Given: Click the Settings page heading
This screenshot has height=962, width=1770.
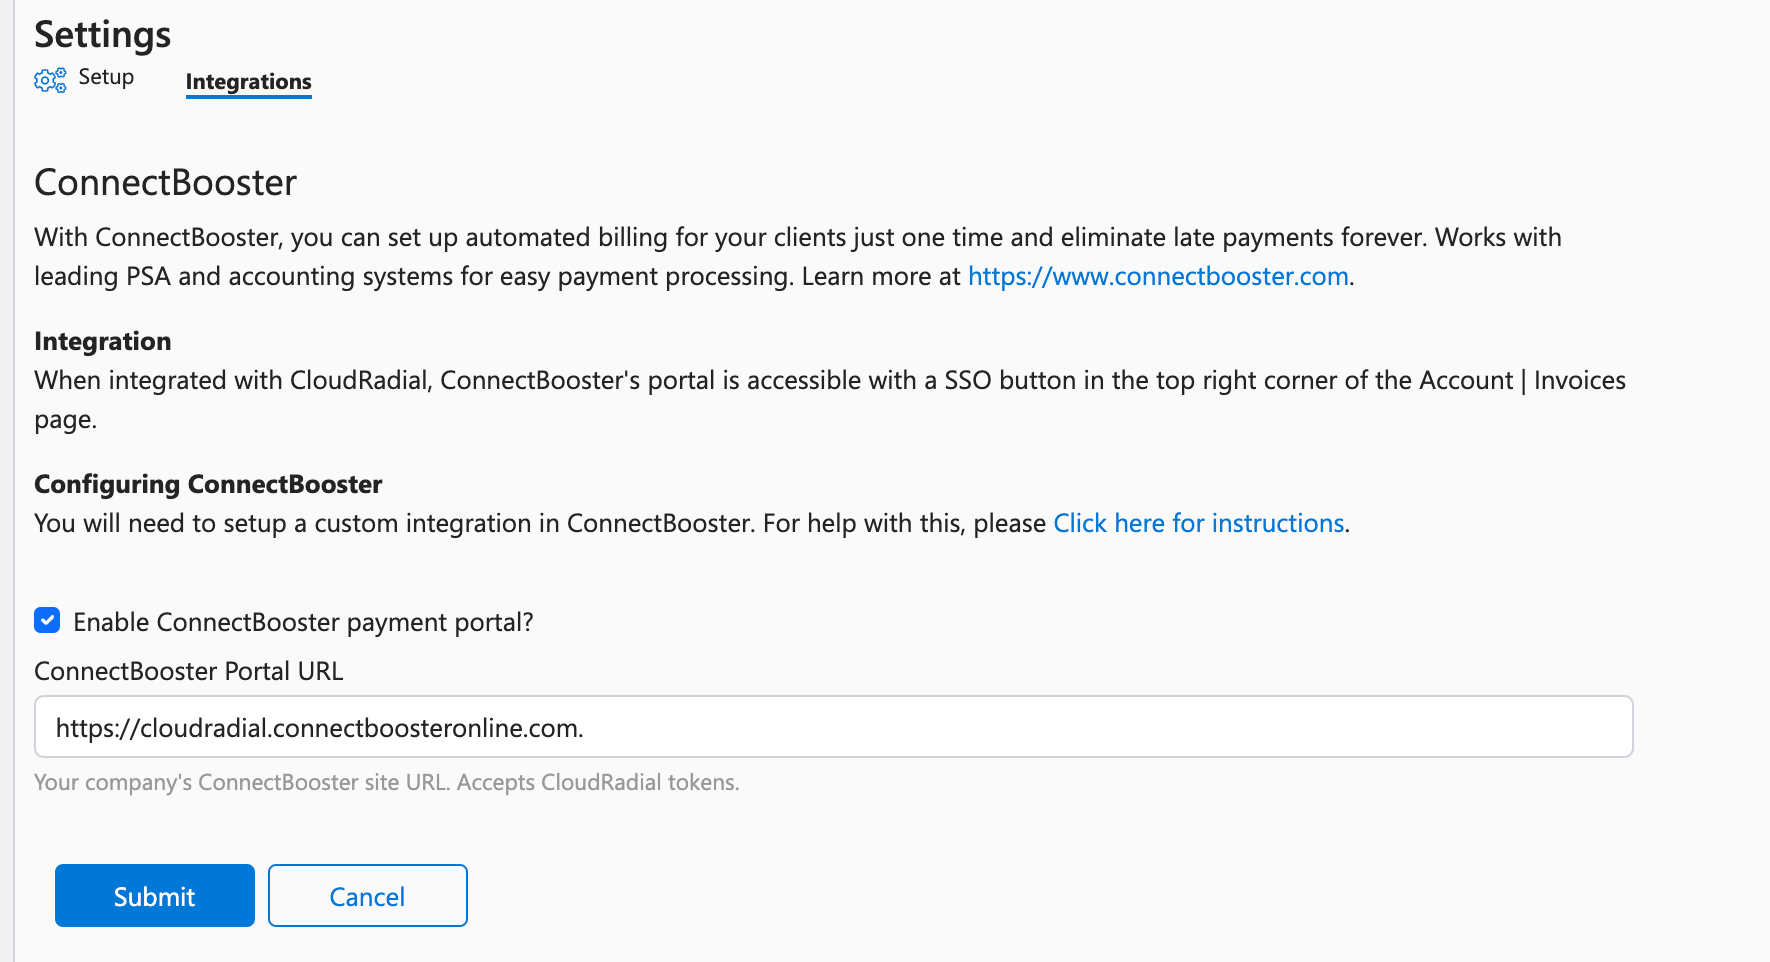Looking at the screenshot, I should [x=103, y=34].
